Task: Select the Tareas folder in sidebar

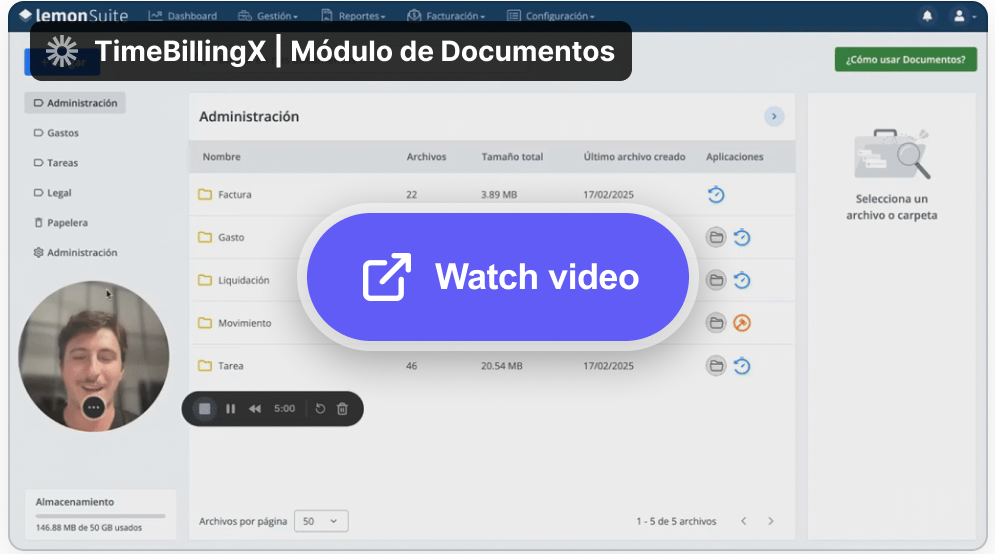Action: click(x=56, y=162)
